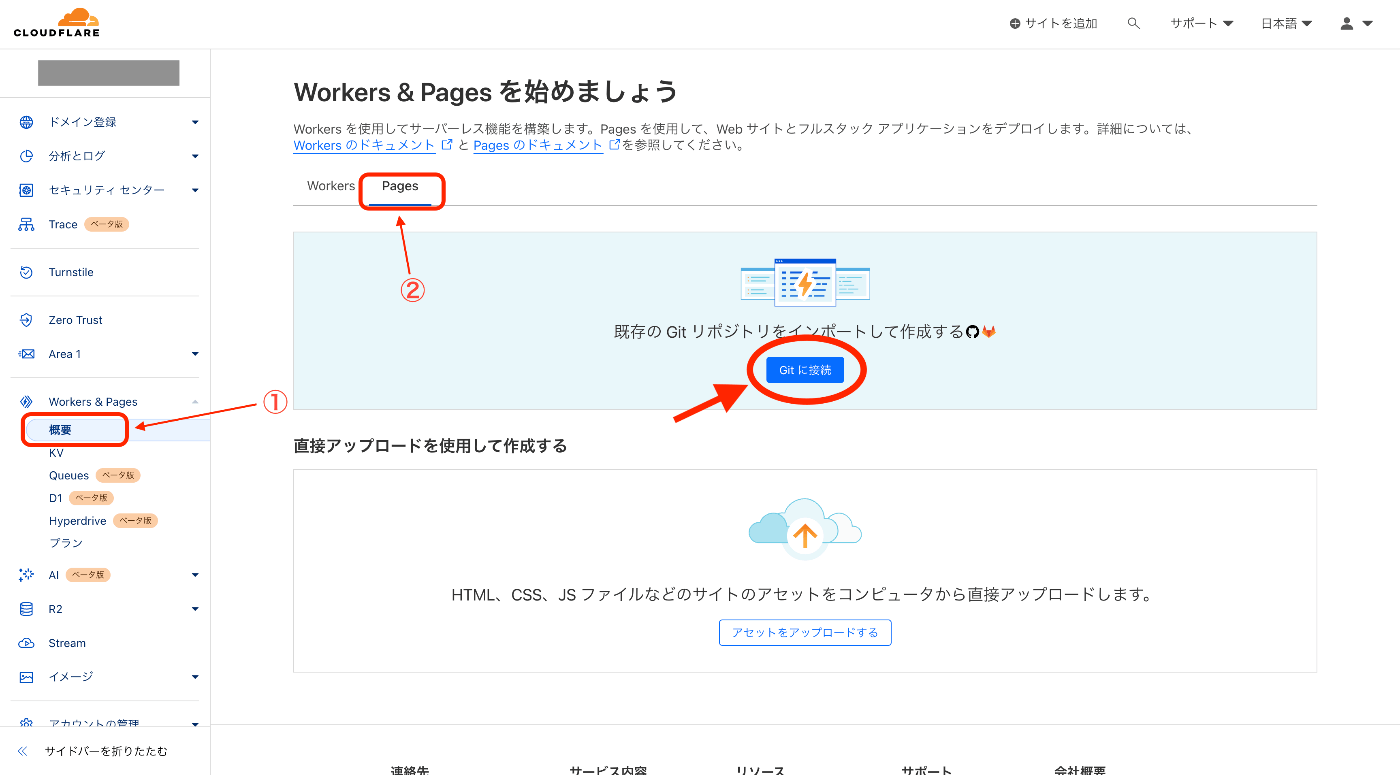Expand the R2 menu arrow
The height and width of the screenshot is (775, 1400).
point(195,609)
